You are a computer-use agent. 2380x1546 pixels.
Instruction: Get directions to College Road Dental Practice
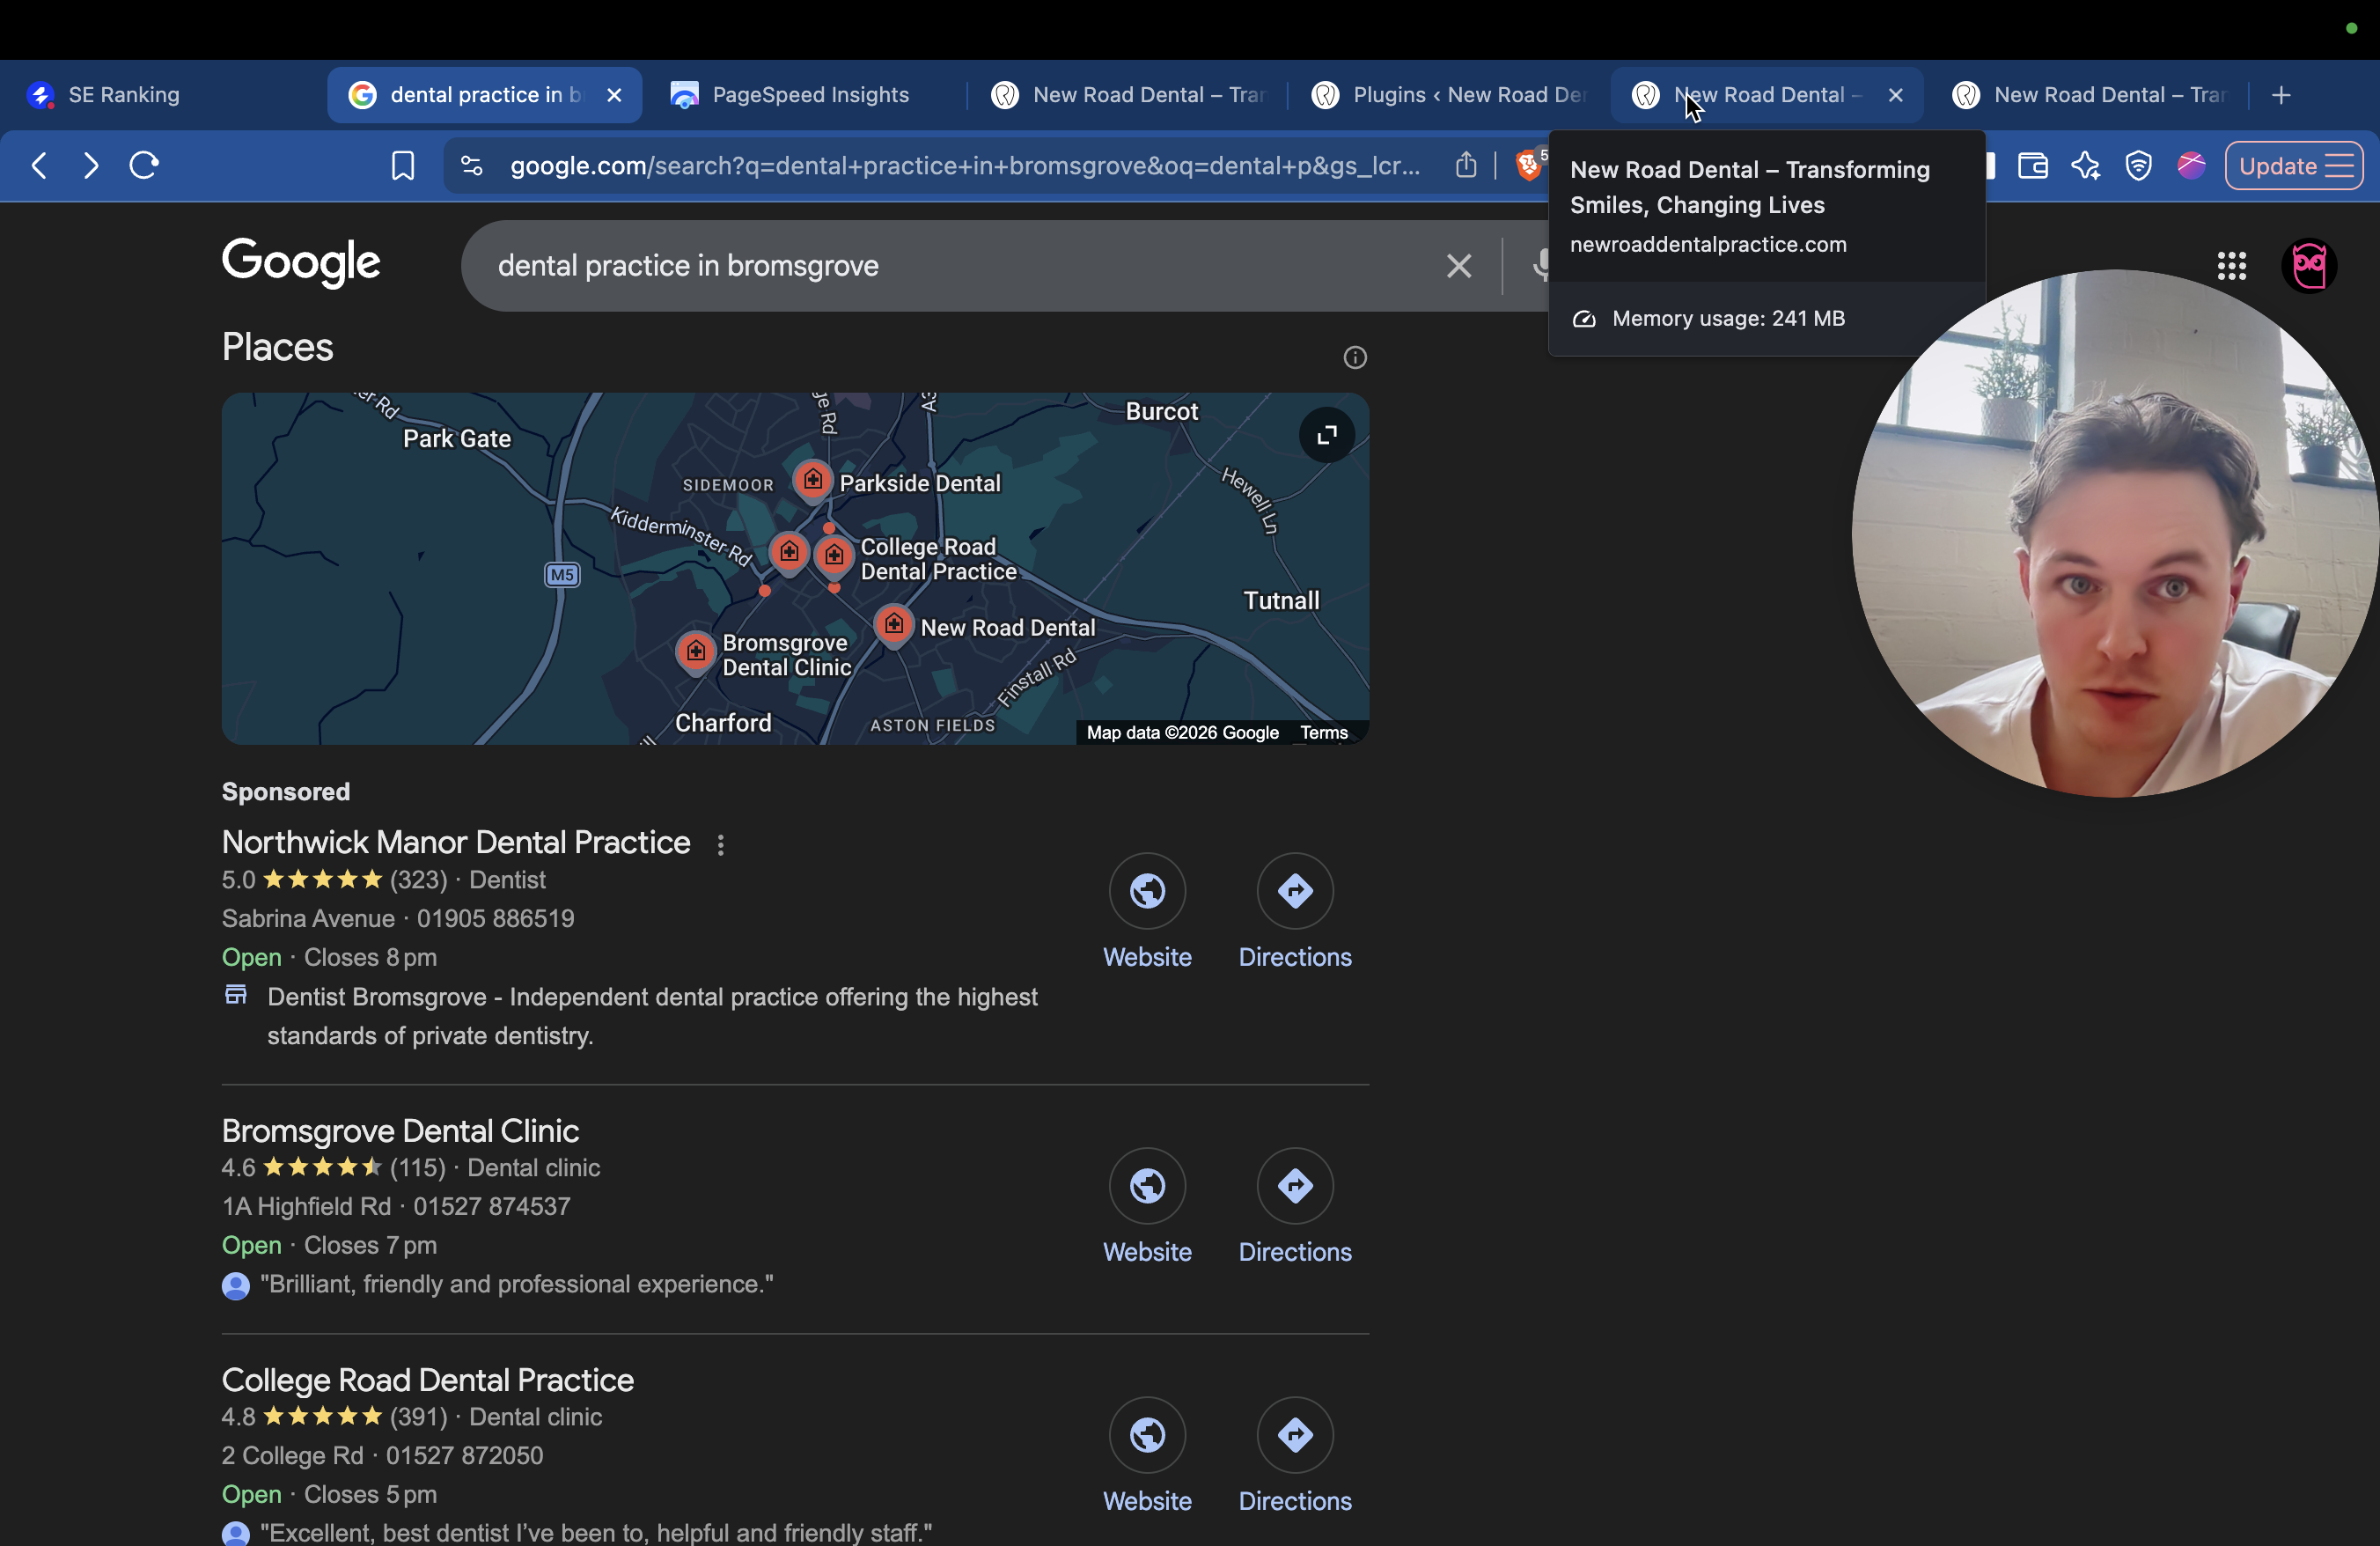tap(1295, 1436)
